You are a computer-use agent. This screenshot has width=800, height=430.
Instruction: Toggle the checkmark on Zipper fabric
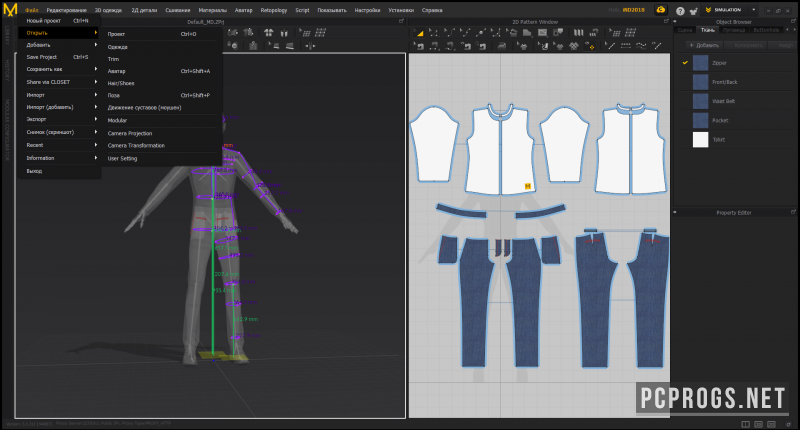tap(685, 63)
